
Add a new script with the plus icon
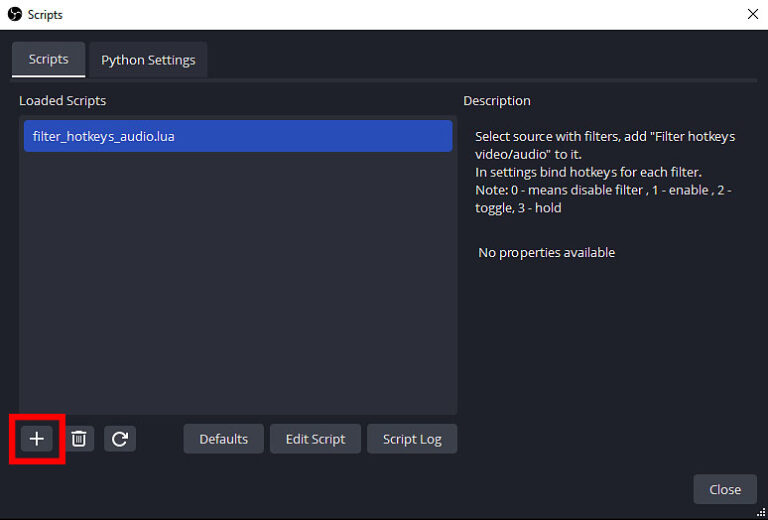37,439
